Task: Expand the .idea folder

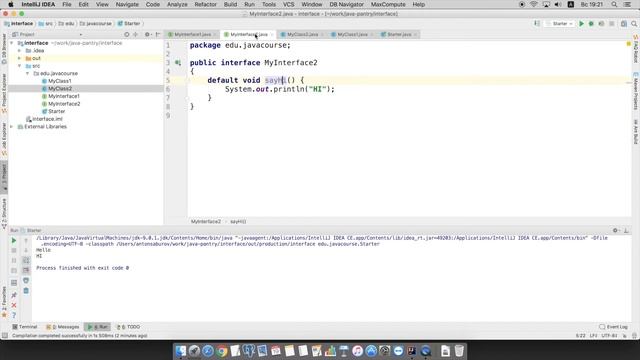Action: (x=19, y=51)
